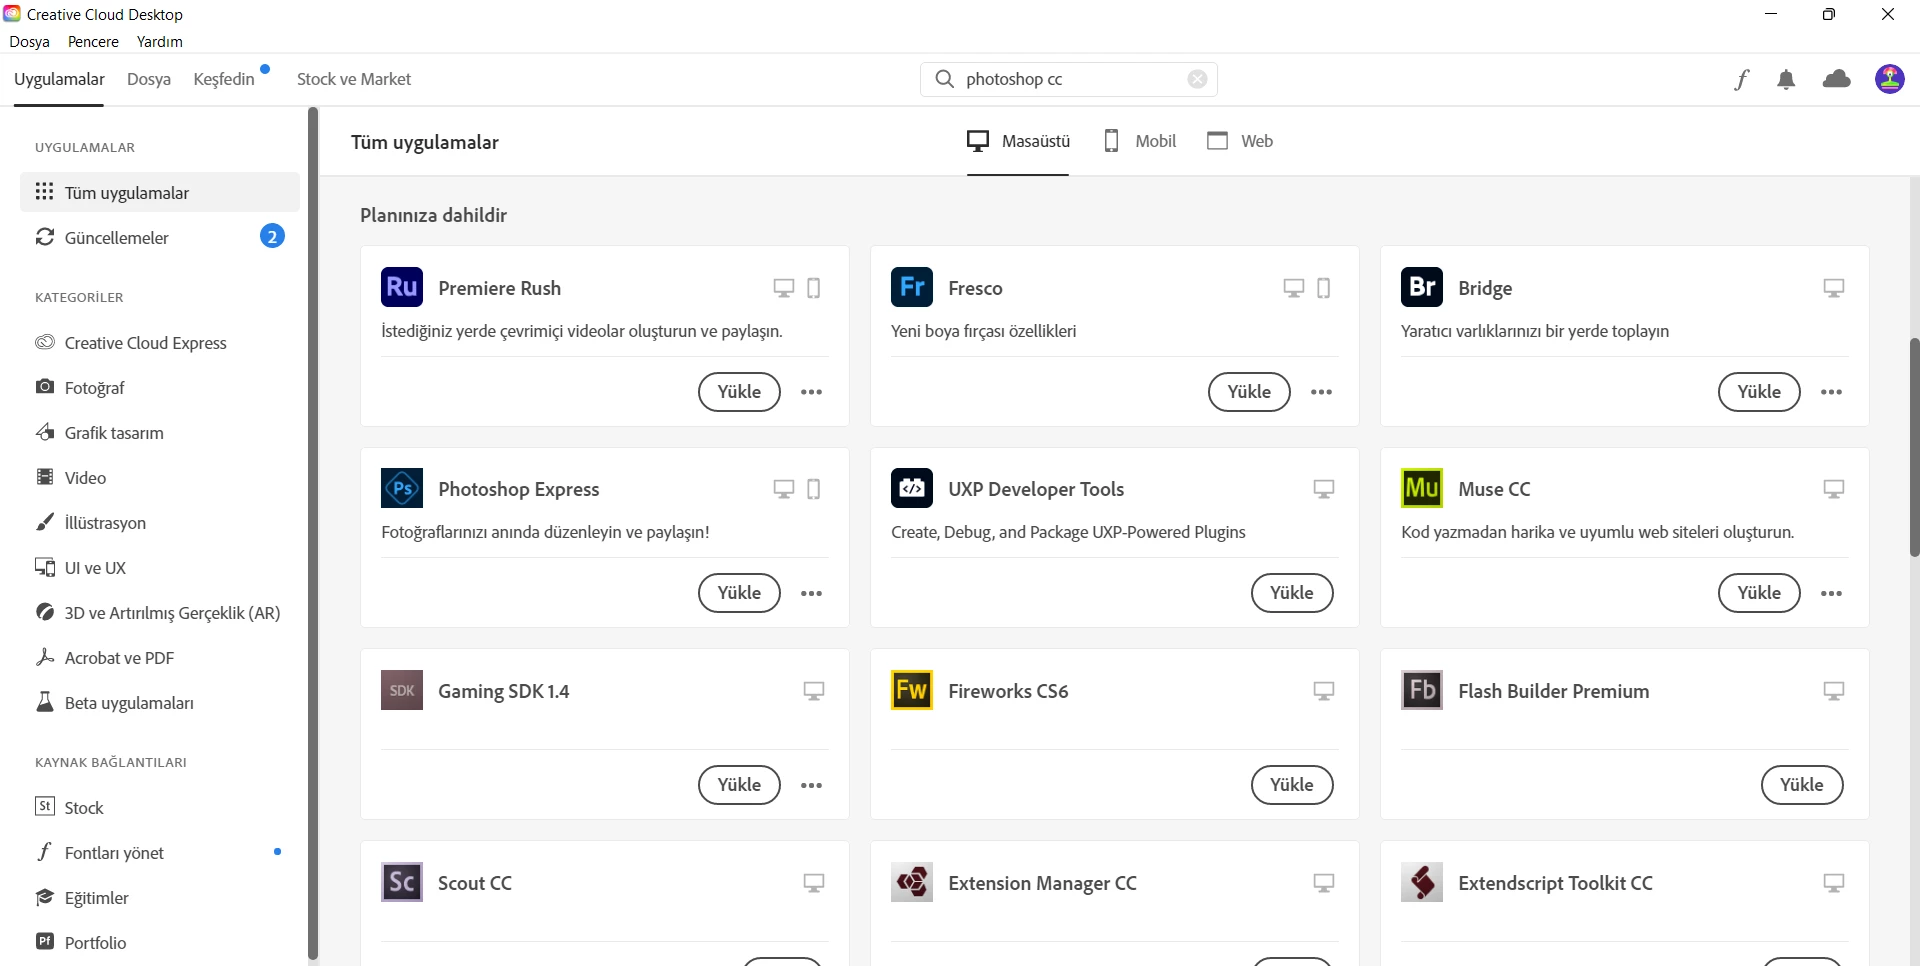1920x966 pixels.
Task: Install Premiere Rush with Yükle button
Action: tap(739, 392)
